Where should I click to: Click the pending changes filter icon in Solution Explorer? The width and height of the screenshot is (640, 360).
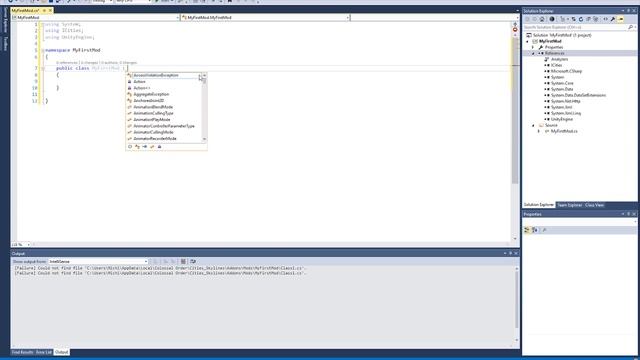point(564,19)
